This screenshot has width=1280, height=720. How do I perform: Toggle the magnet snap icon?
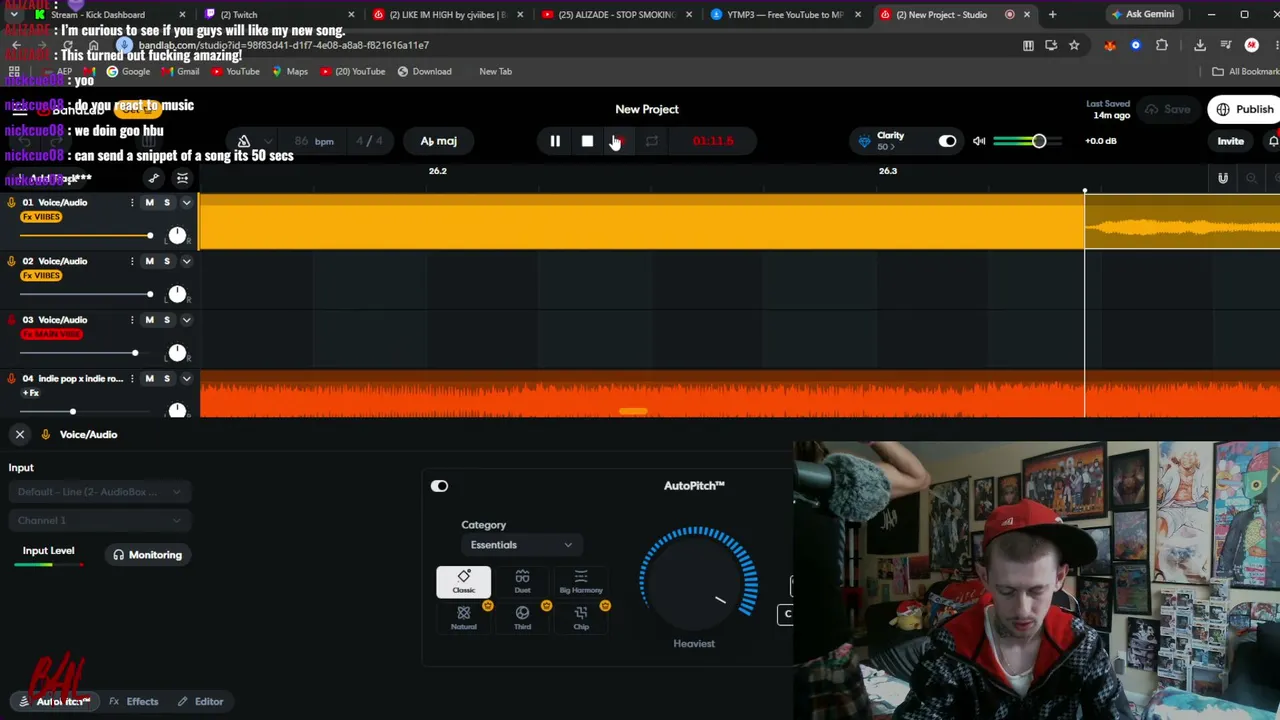[1222, 178]
